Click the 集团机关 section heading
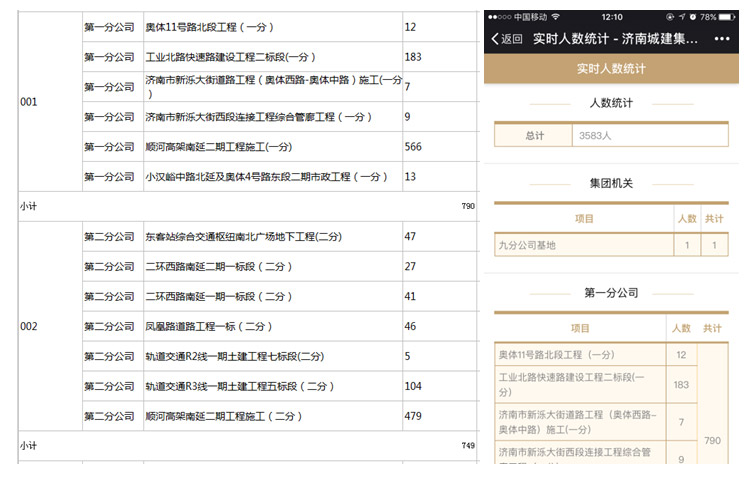Image resolution: width=747 pixels, height=482 pixels. pyautogui.click(x=611, y=183)
